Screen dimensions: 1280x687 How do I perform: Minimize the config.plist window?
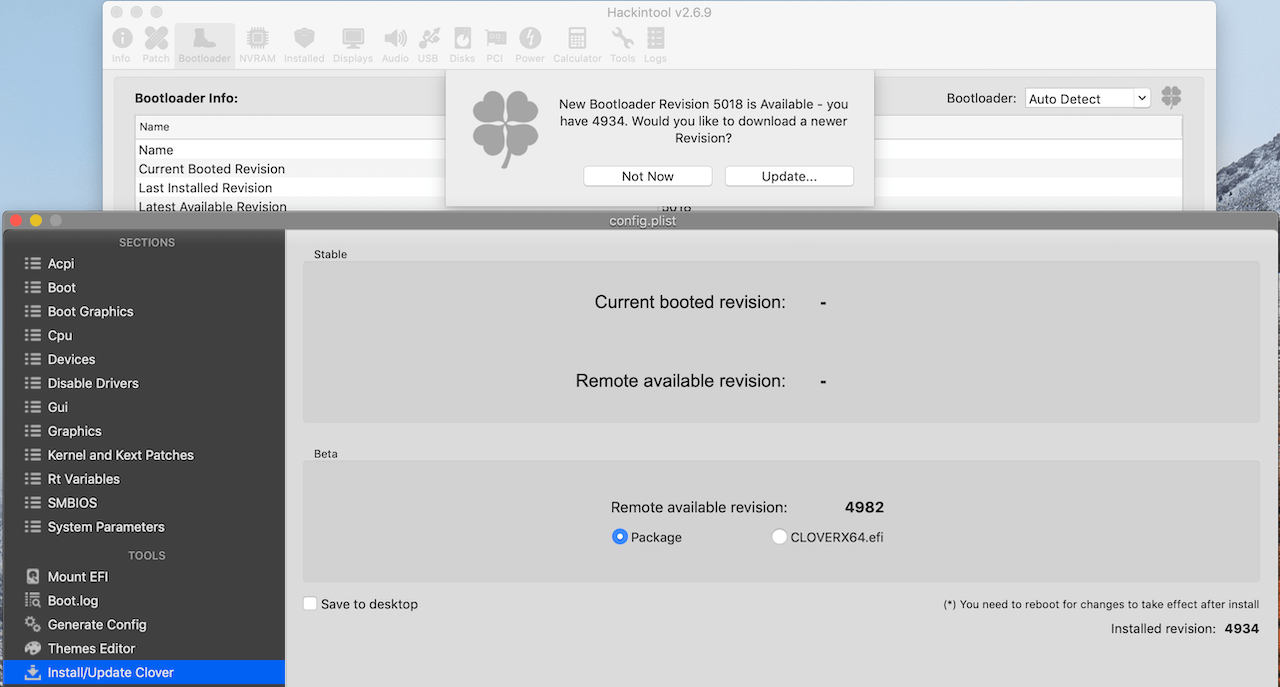(36, 220)
